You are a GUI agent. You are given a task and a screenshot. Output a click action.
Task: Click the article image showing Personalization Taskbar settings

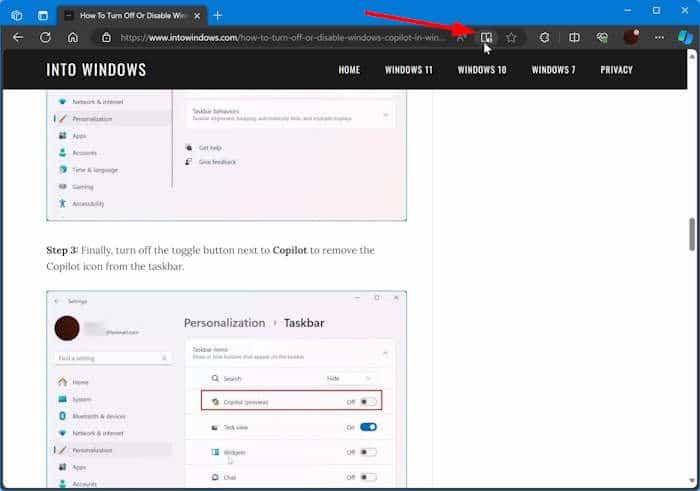coord(226,389)
